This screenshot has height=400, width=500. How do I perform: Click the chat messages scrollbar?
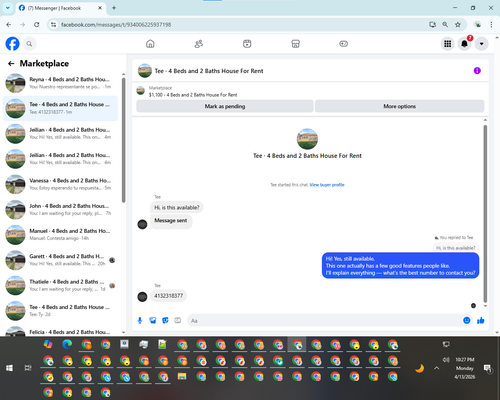point(485,213)
